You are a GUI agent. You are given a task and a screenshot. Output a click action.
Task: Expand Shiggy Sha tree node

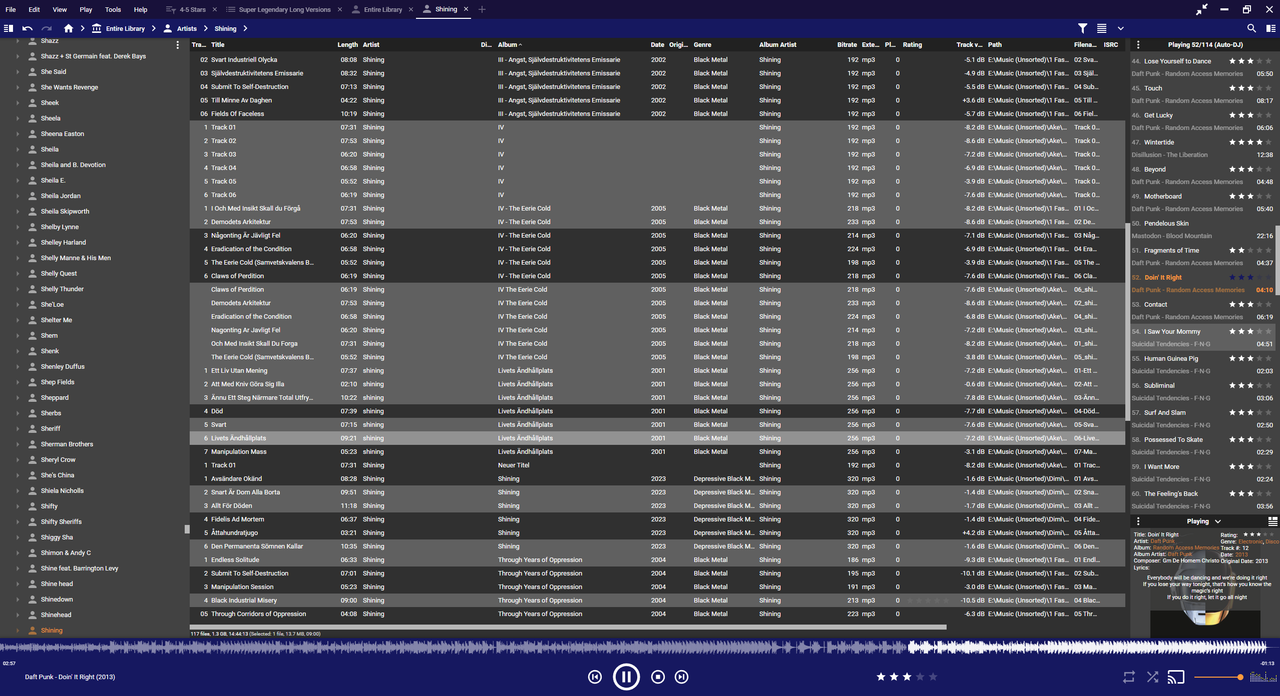[17, 537]
